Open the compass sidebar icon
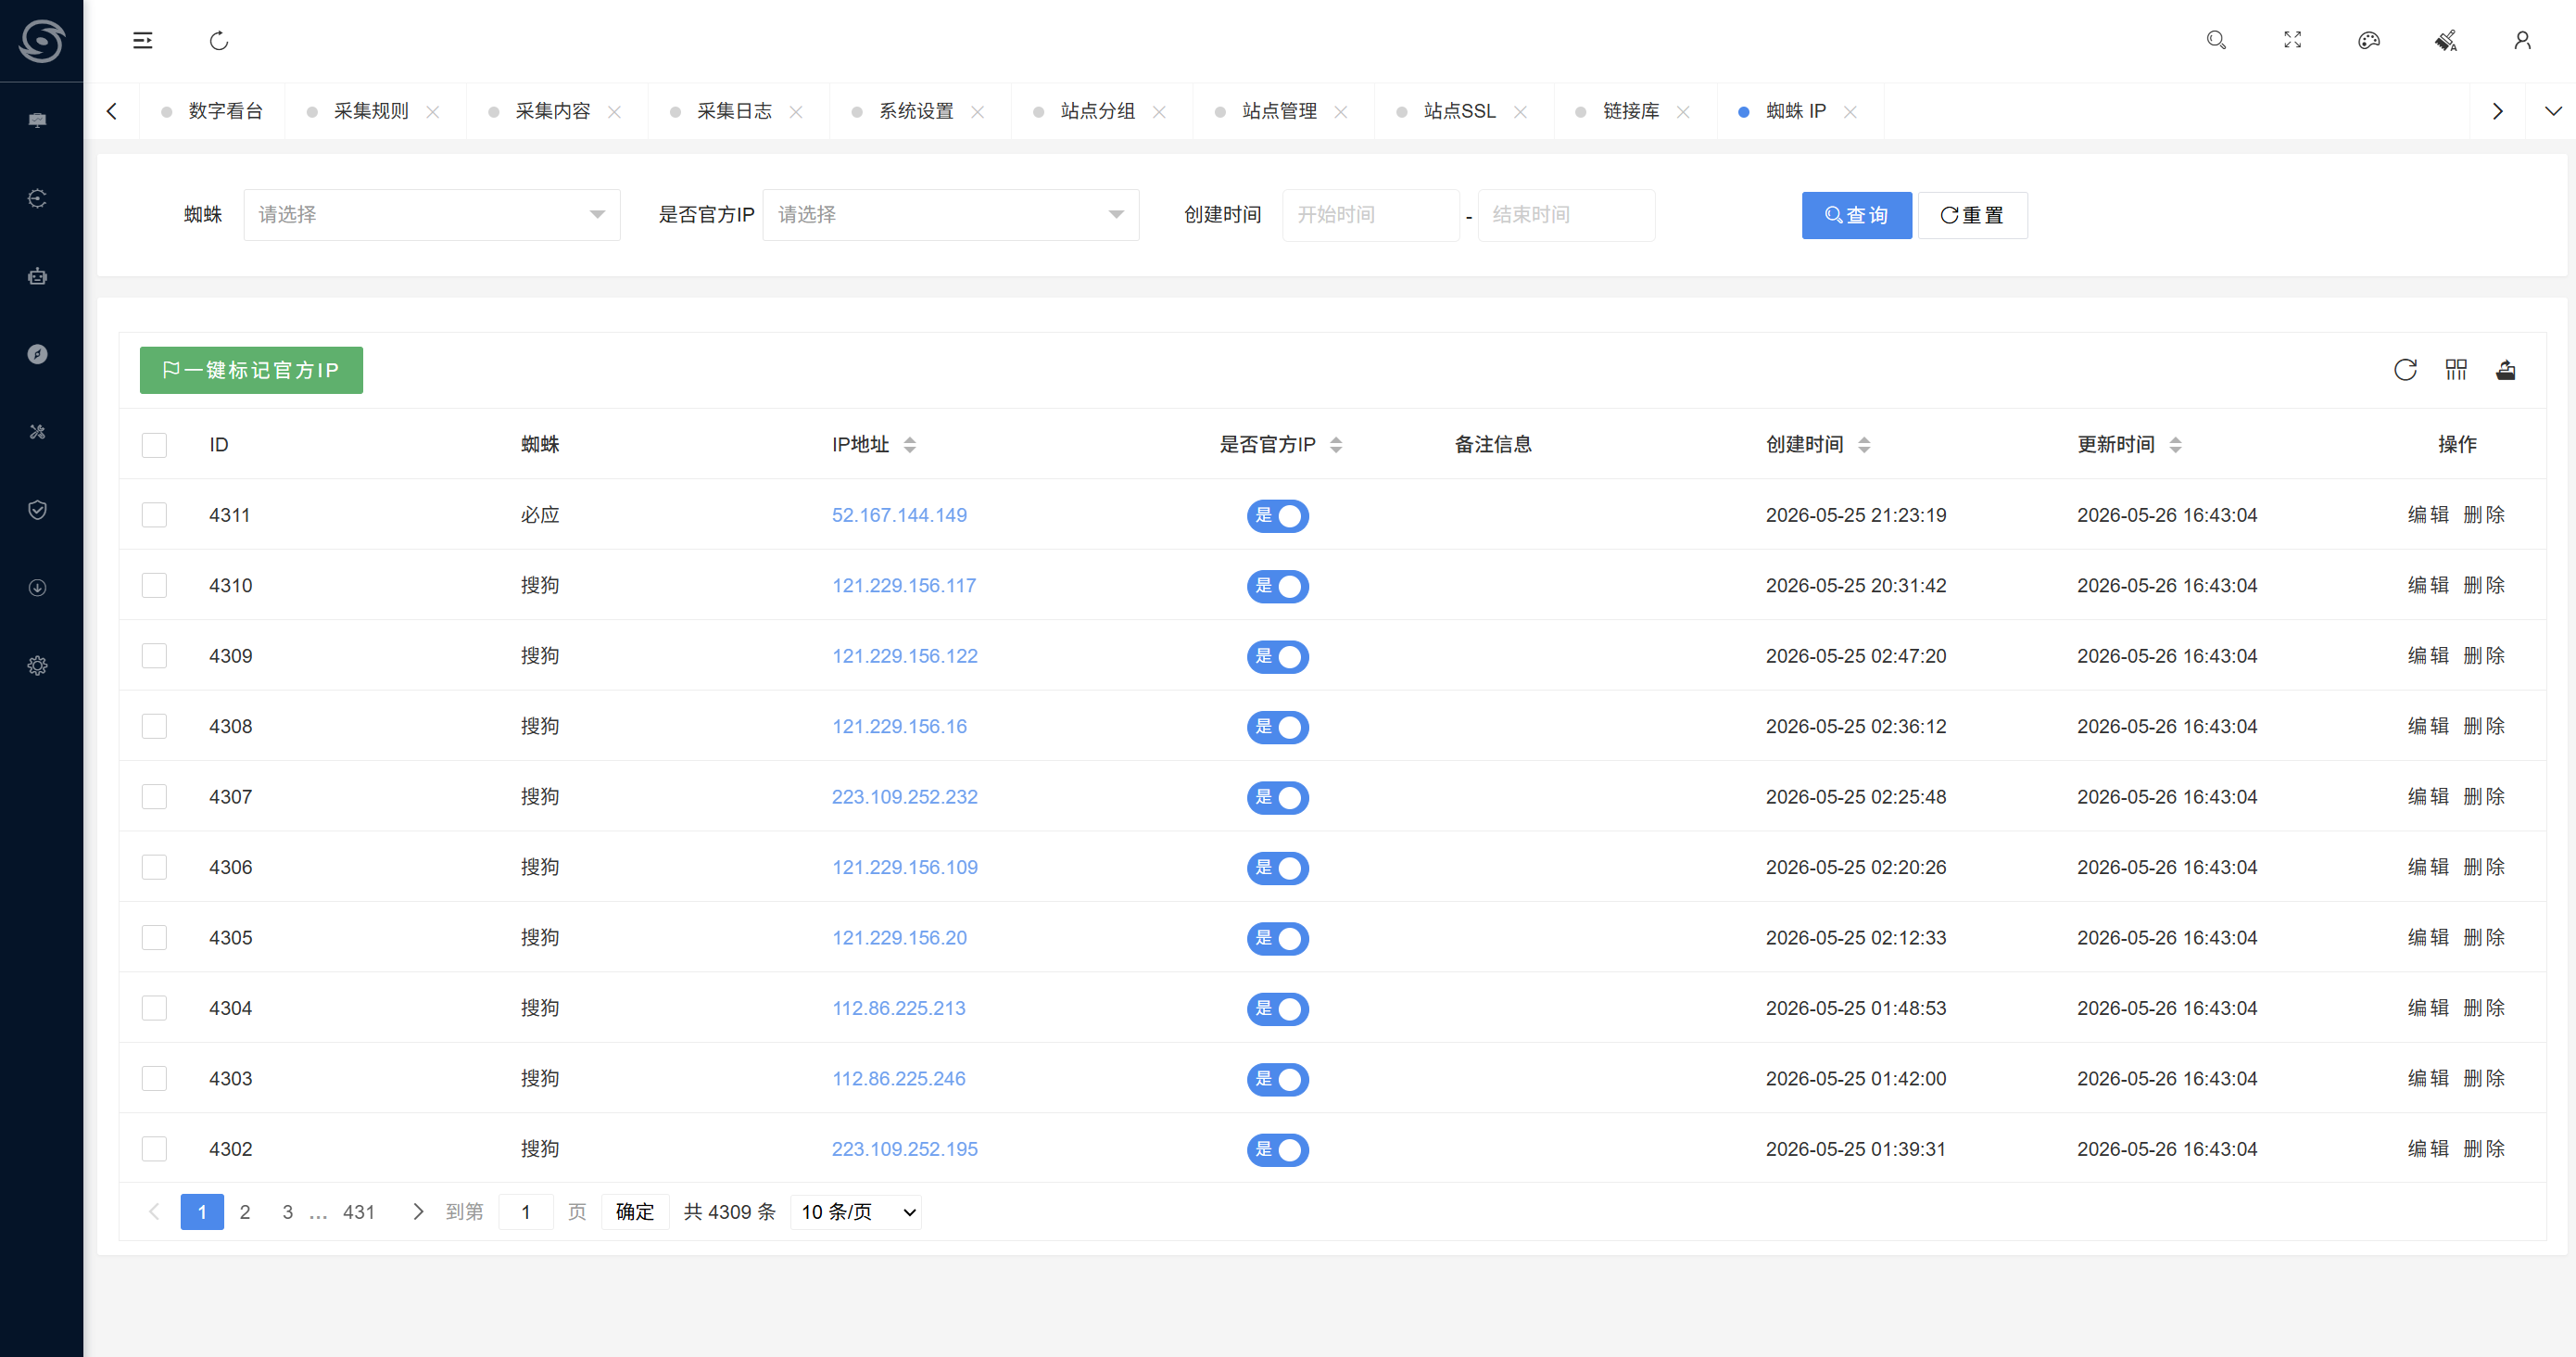The height and width of the screenshot is (1357, 2576). [x=38, y=354]
